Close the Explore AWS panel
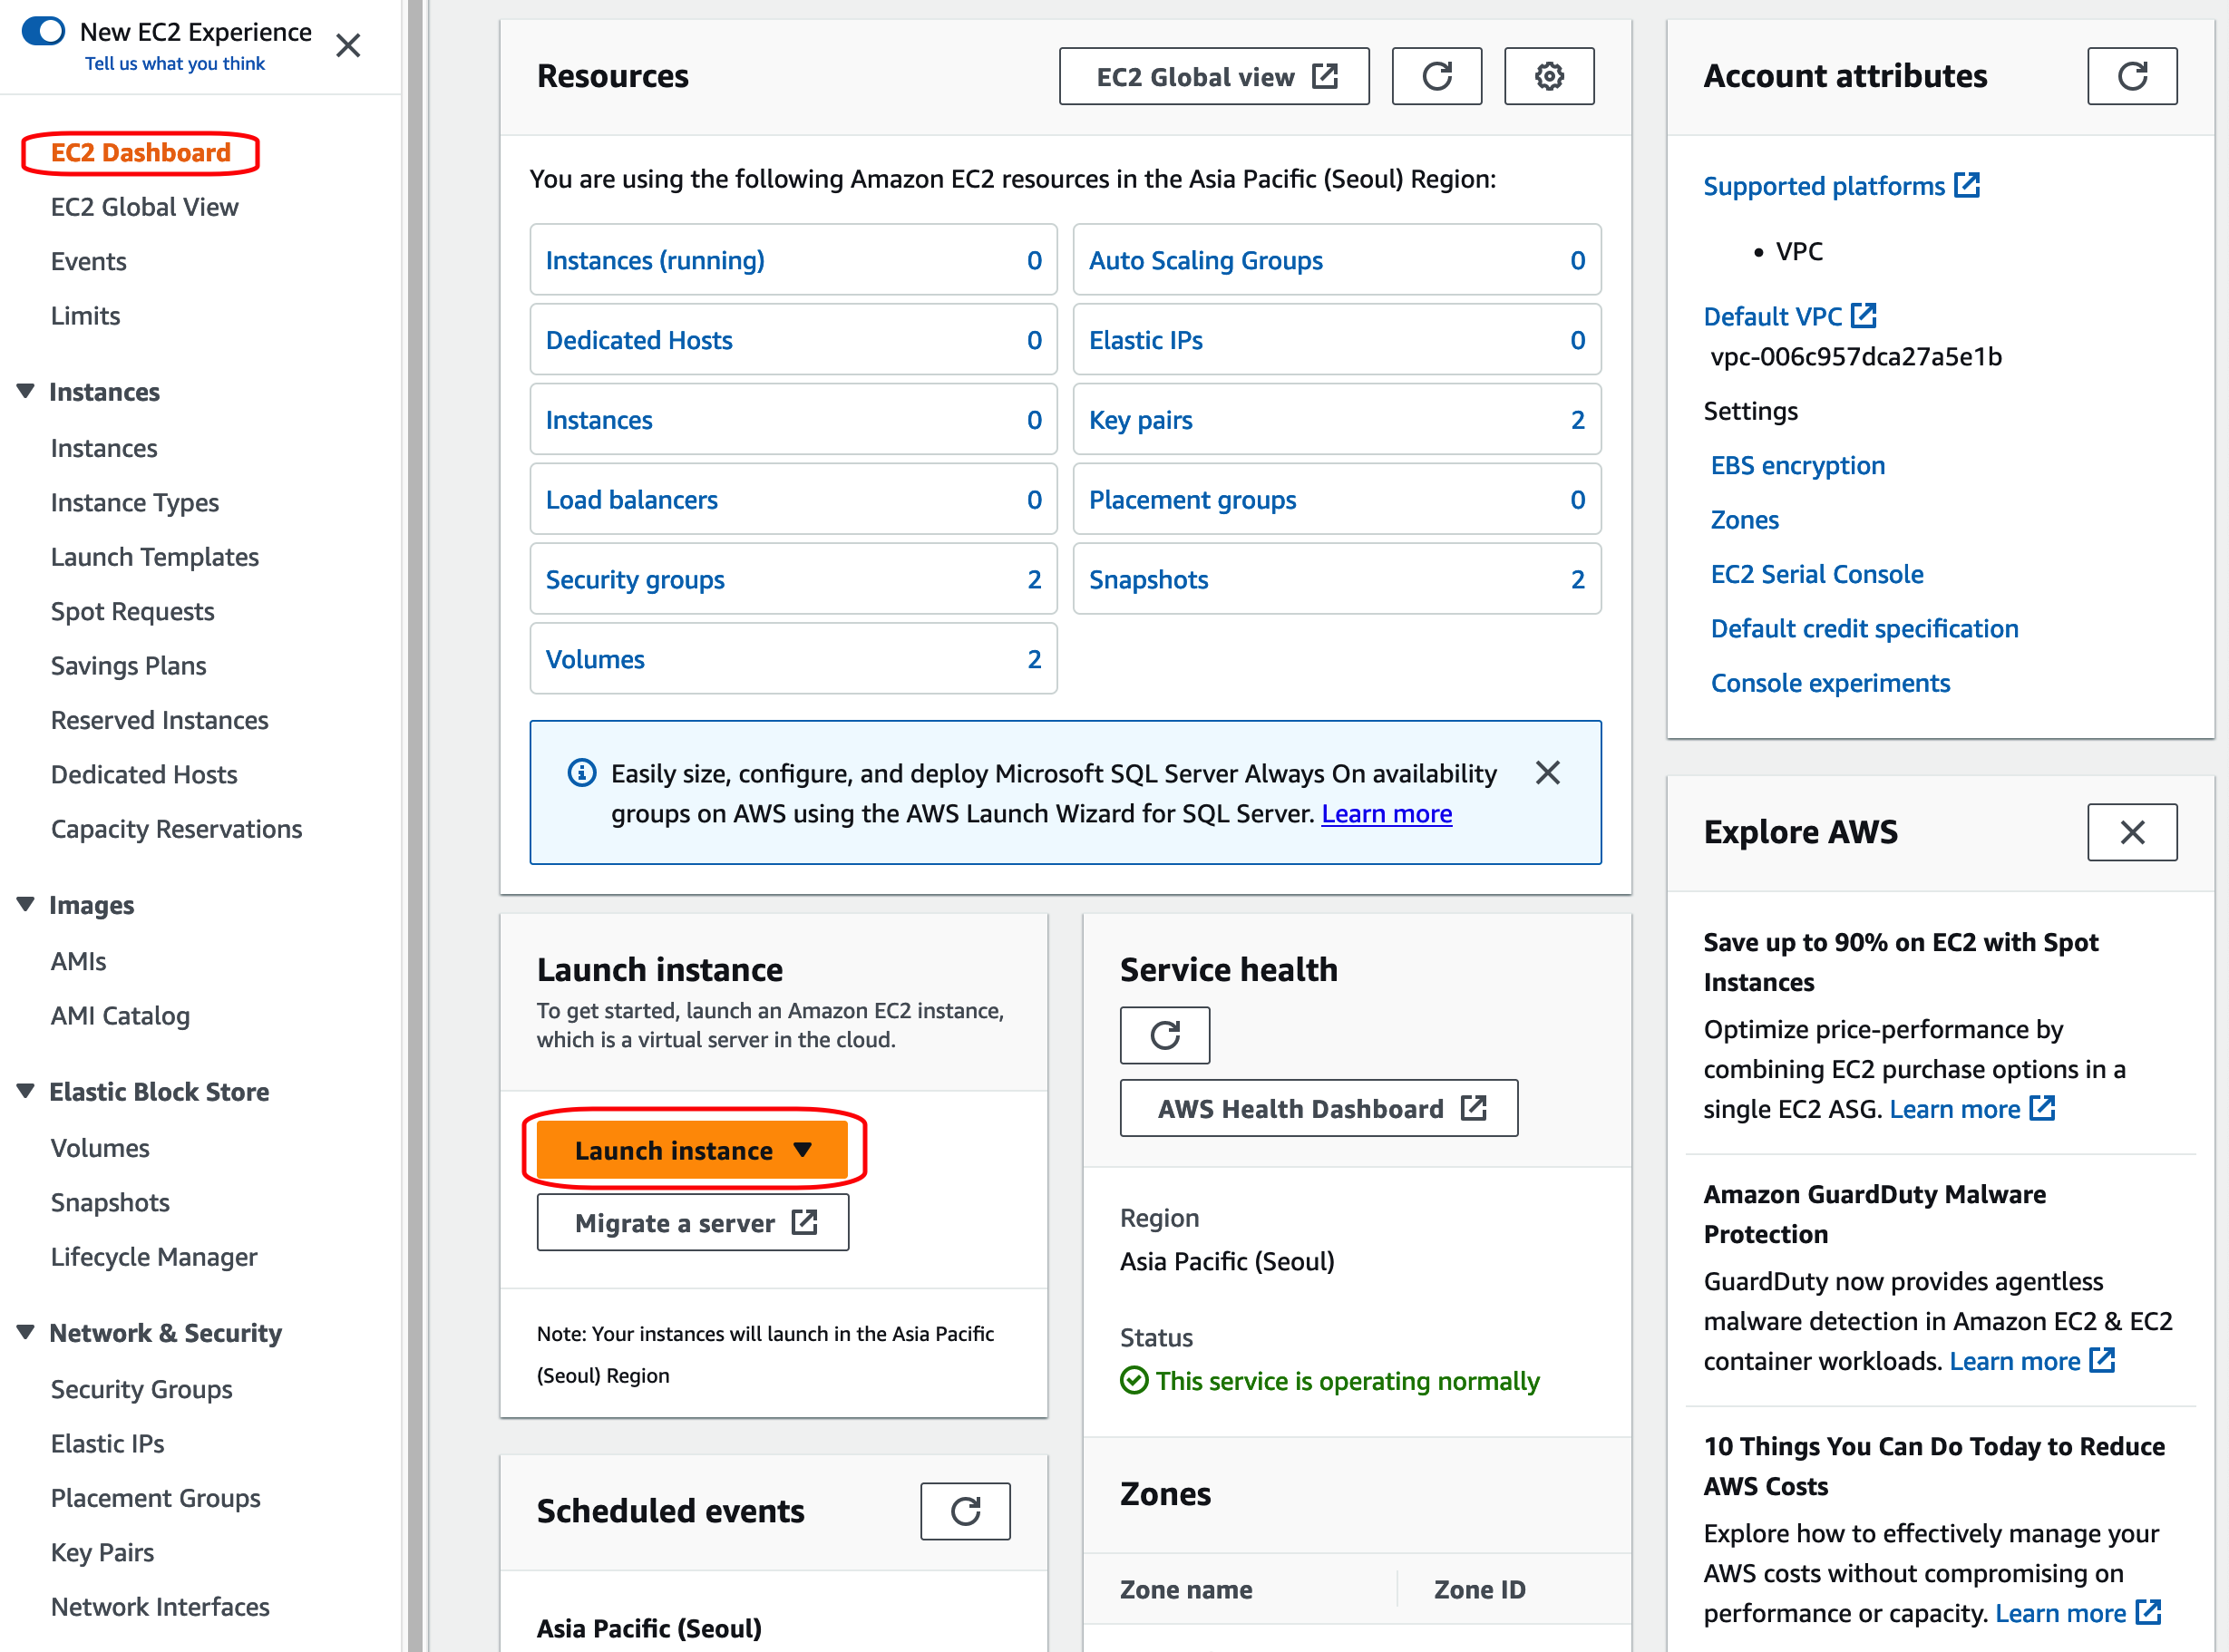This screenshot has height=1652, width=2229. tap(2131, 832)
